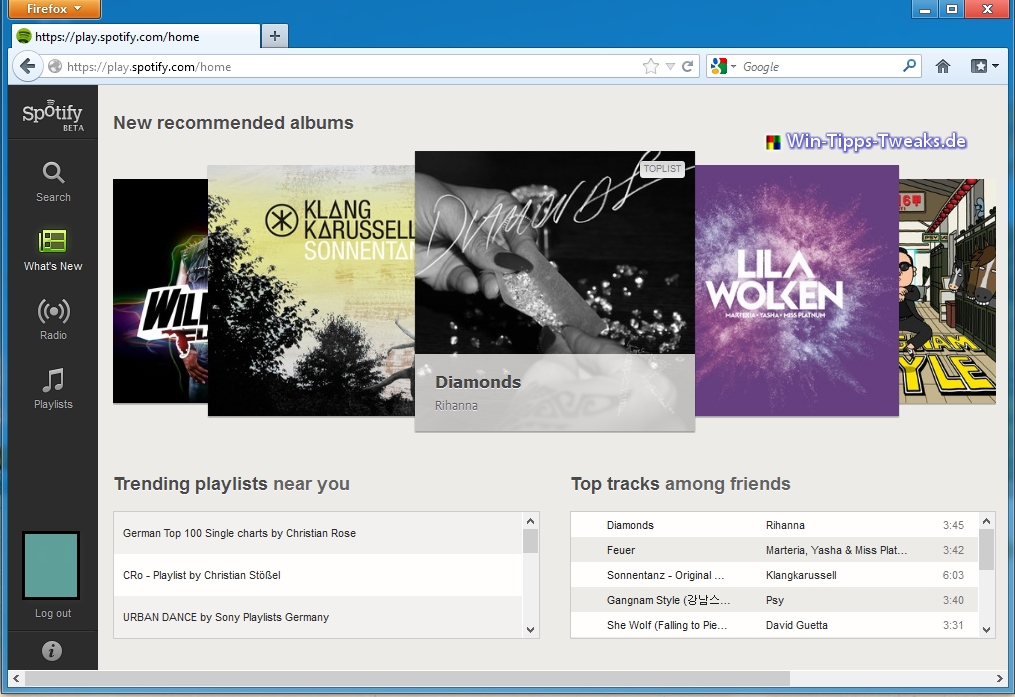The height and width of the screenshot is (697, 1015).
Task: Select the play.spotify.com browser tab
Action: point(136,36)
